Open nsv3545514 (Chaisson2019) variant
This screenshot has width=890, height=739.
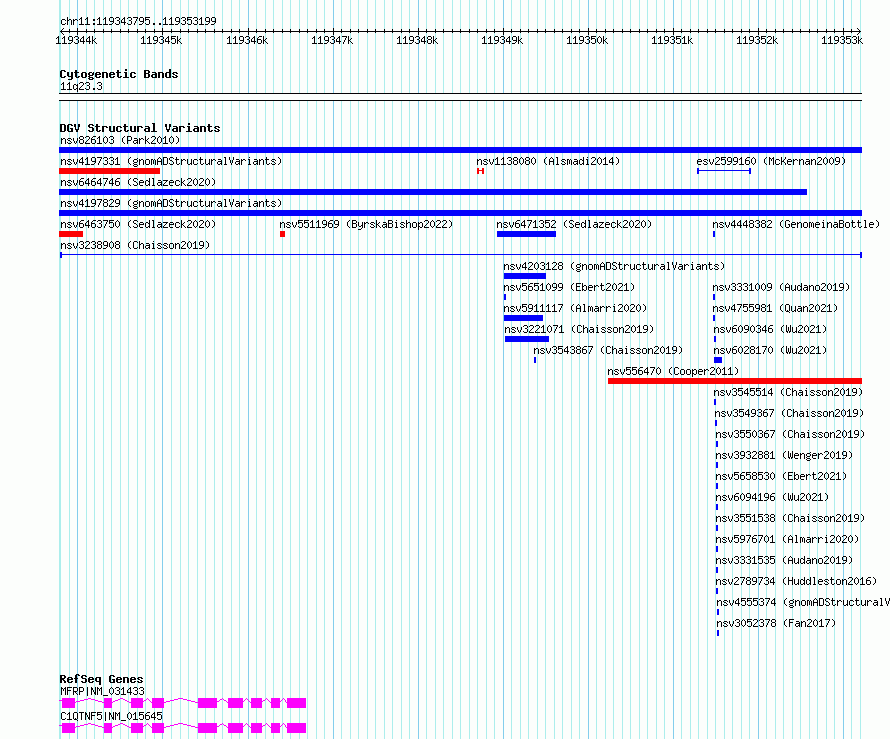[x=788, y=392]
